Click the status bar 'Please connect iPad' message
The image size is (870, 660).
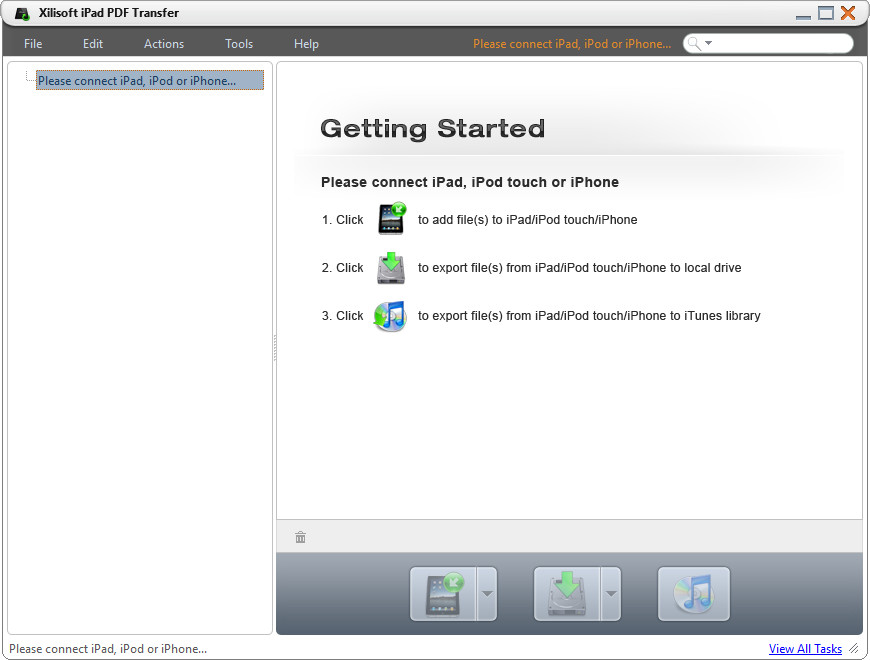108,648
